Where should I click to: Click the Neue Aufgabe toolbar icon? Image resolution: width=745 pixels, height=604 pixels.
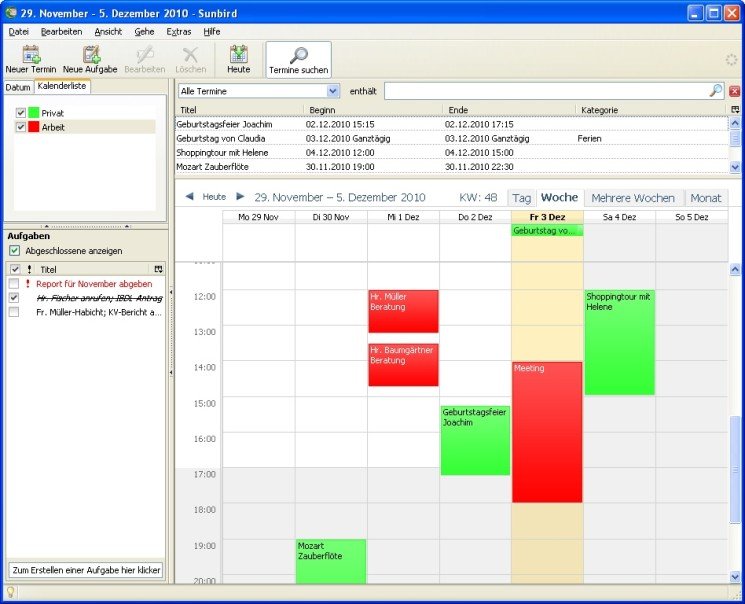coord(90,55)
